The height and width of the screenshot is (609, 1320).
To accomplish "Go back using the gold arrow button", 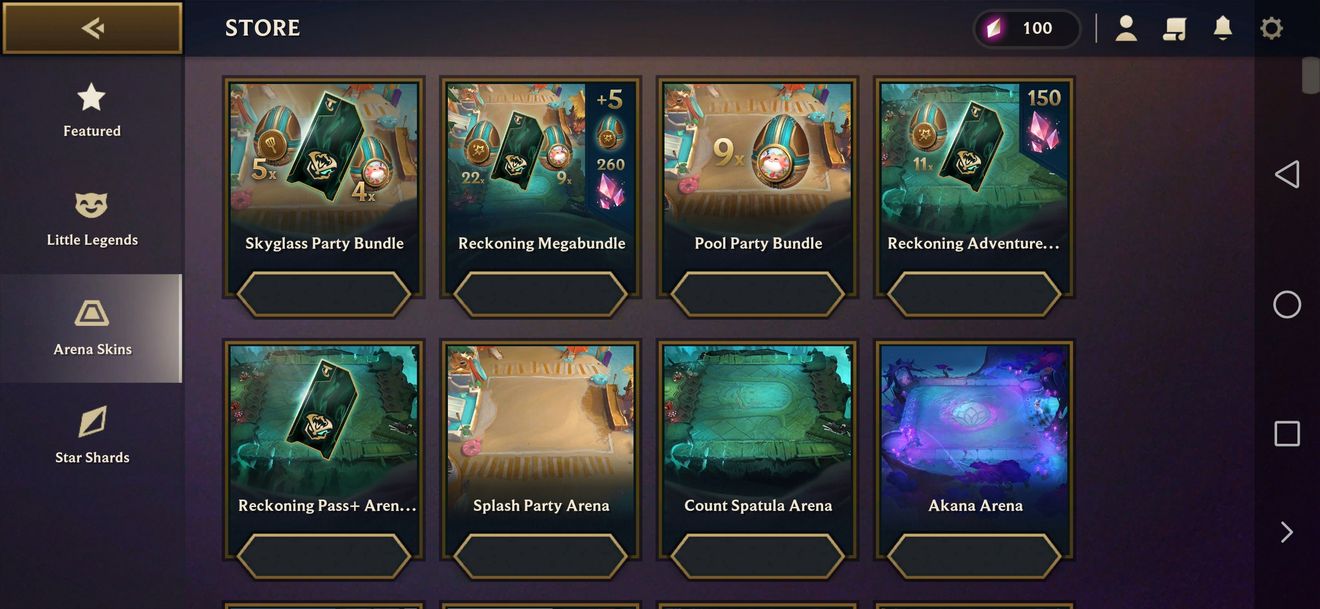I will pos(92,28).
